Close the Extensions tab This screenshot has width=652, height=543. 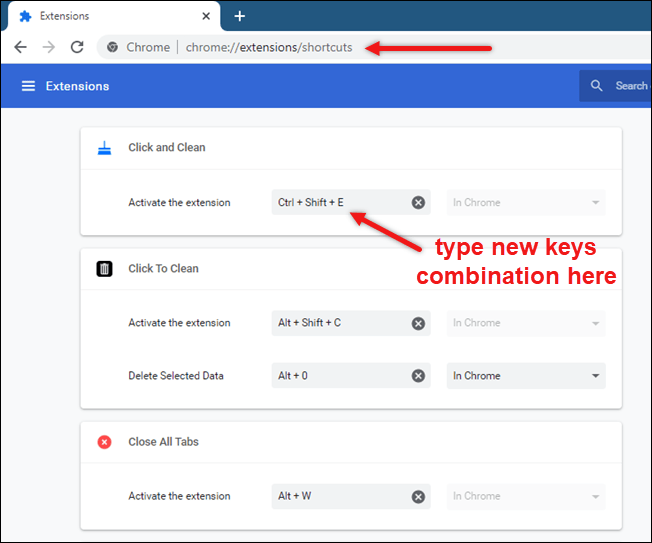pyautogui.click(x=206, y=16)
